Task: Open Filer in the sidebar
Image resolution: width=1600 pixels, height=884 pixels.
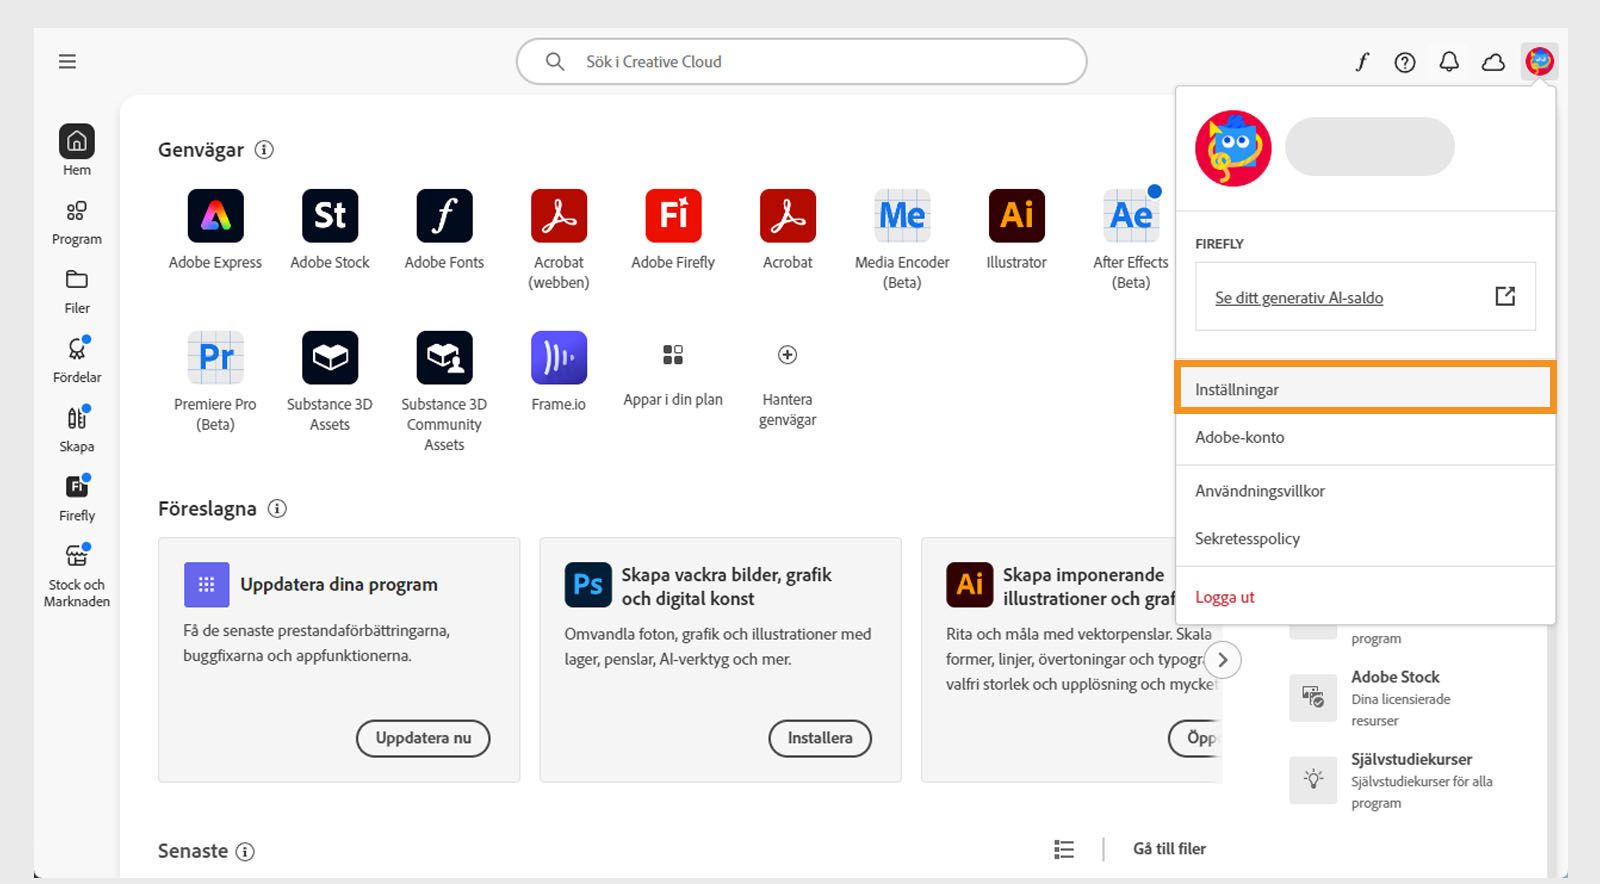Action: coord(77,292)
